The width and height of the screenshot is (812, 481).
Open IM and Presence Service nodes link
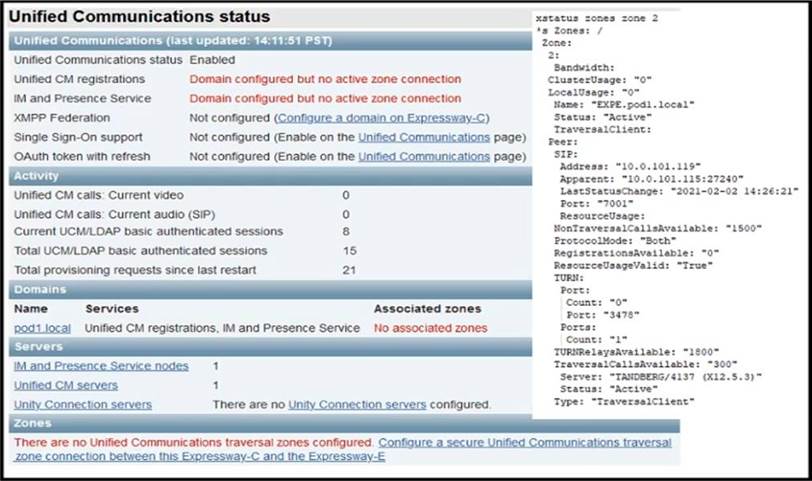click(100, 366)
